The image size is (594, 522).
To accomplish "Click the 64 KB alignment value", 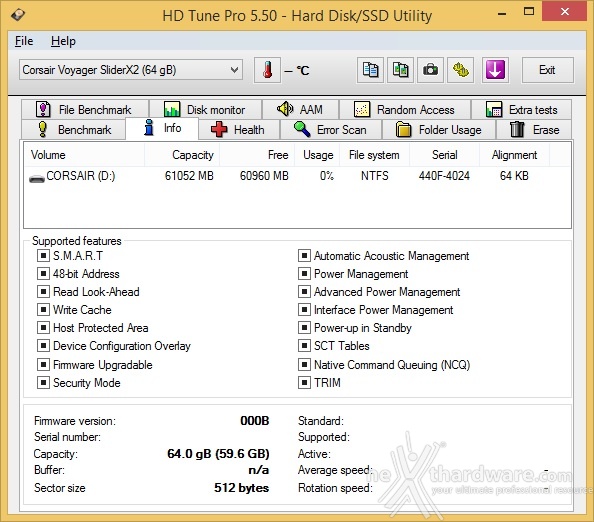I will click(x=514, y=176).
